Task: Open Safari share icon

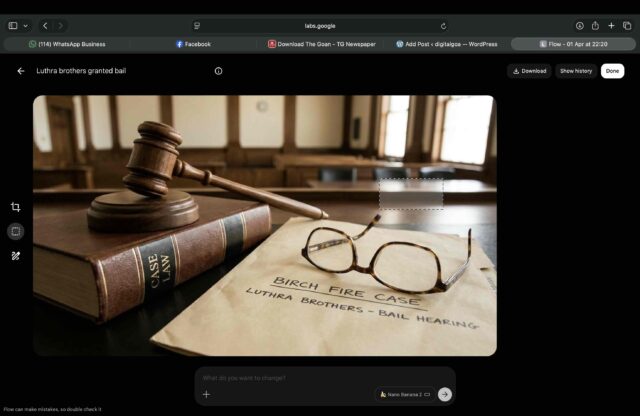Action: coord(595,26)
